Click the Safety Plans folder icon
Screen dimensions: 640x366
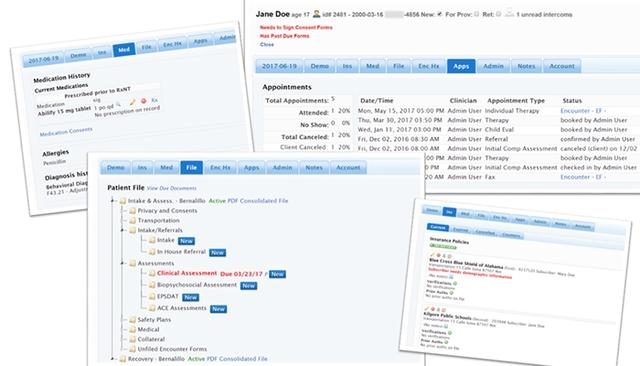coord(133,319)
